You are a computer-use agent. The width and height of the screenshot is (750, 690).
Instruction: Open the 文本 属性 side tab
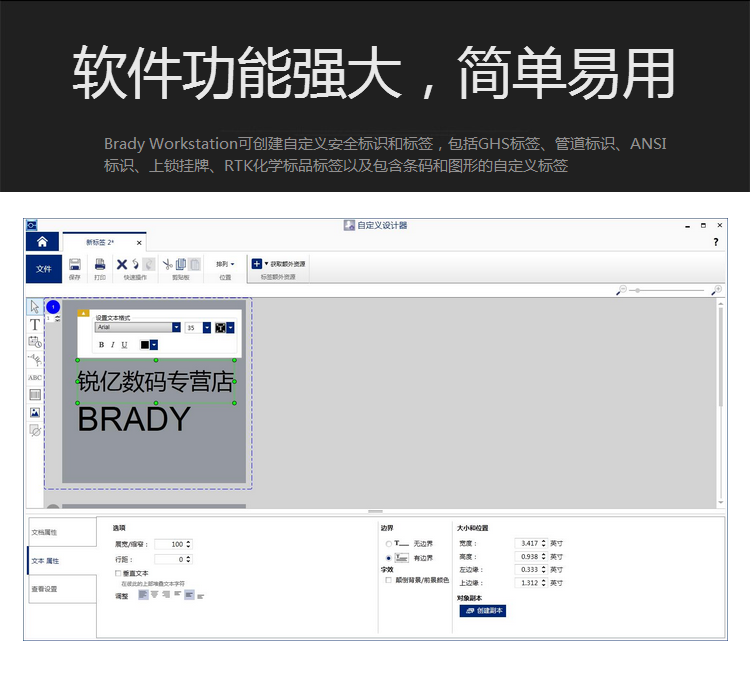coord(62,560)
